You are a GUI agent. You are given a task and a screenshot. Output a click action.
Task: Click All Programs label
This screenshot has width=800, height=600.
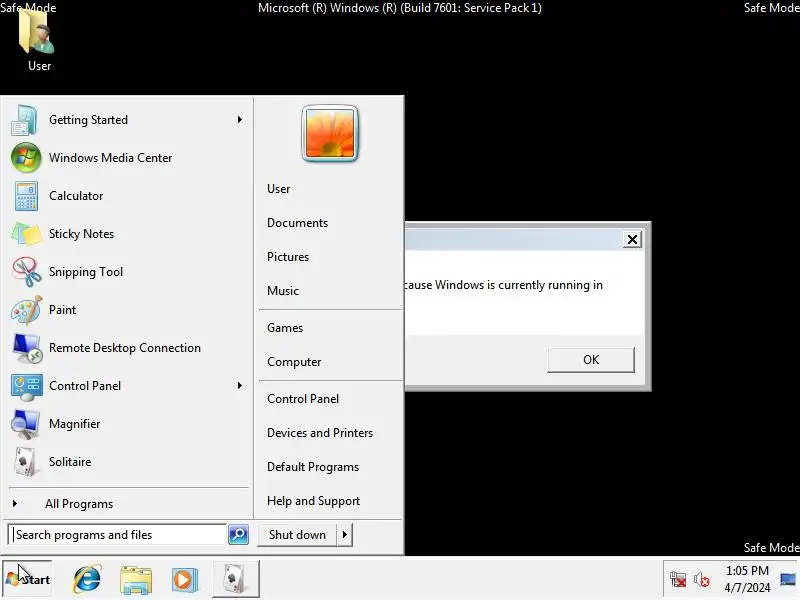pos(79,504)
